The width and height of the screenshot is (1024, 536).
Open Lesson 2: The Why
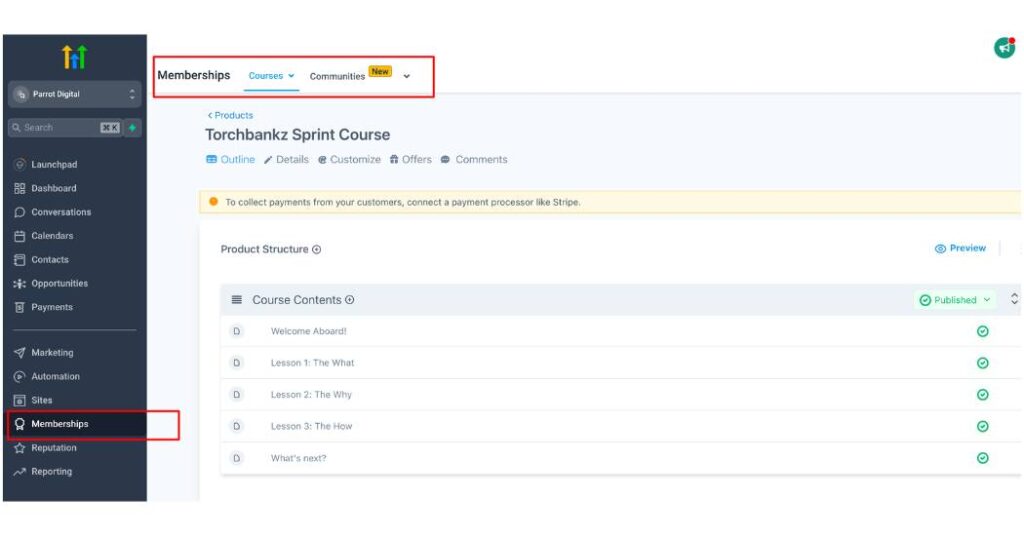pyautogui.click(x=311, y=394)
